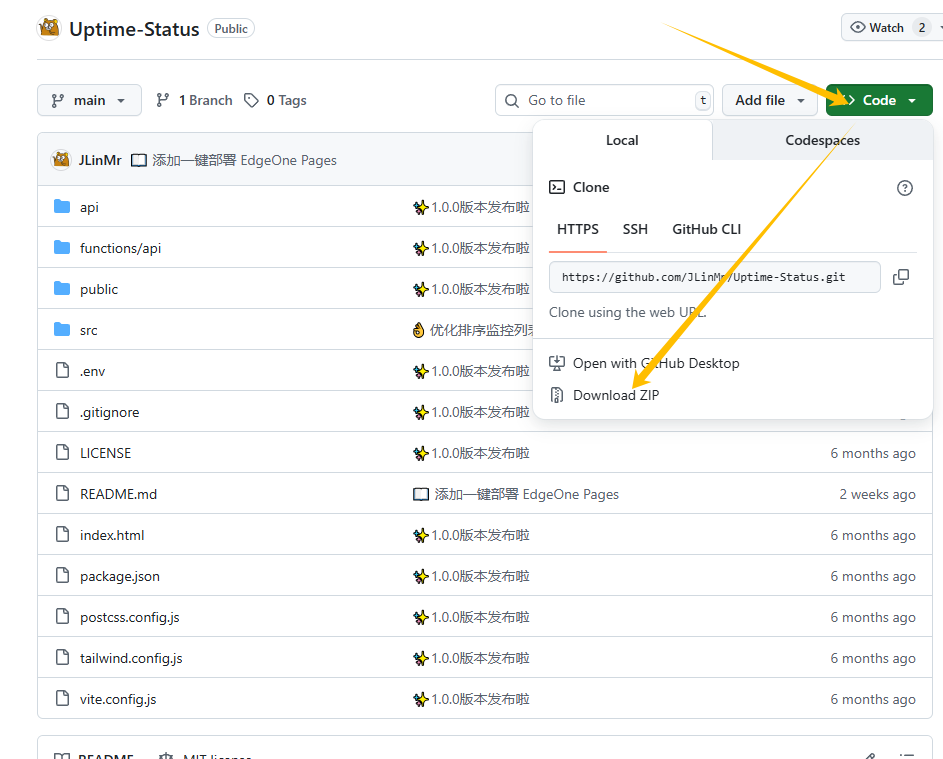Viewport: 943px width, 759px height.
Task: Switch to the Local tab
Action: [622, 140]
